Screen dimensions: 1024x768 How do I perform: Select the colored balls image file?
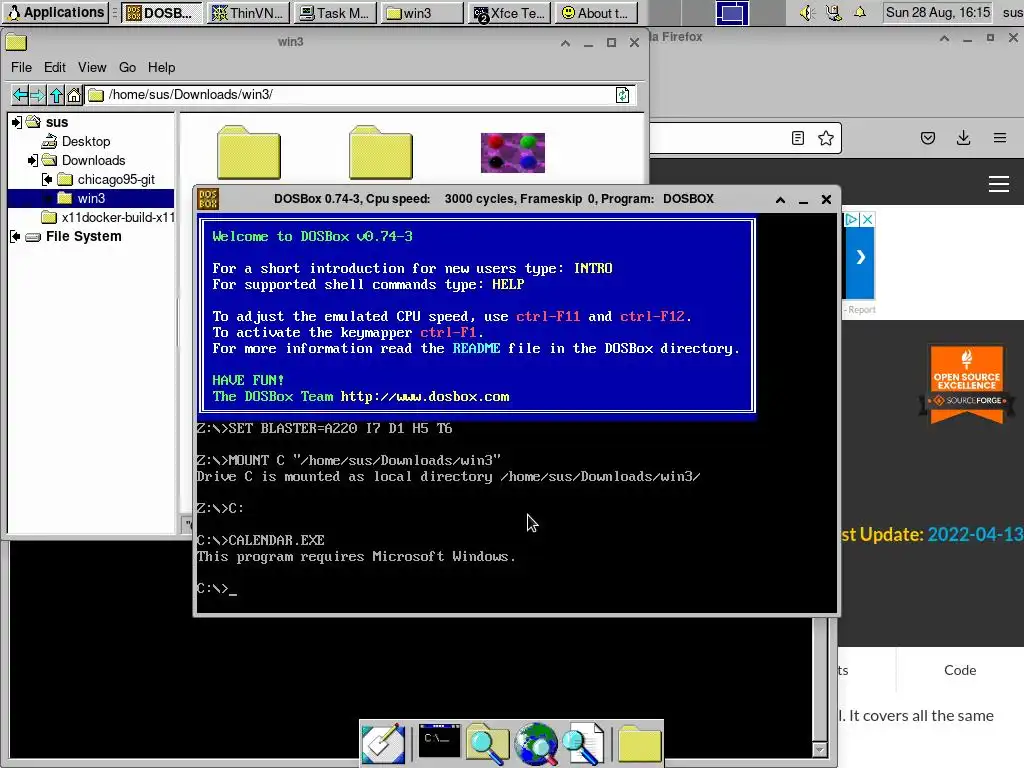point(513,153)
